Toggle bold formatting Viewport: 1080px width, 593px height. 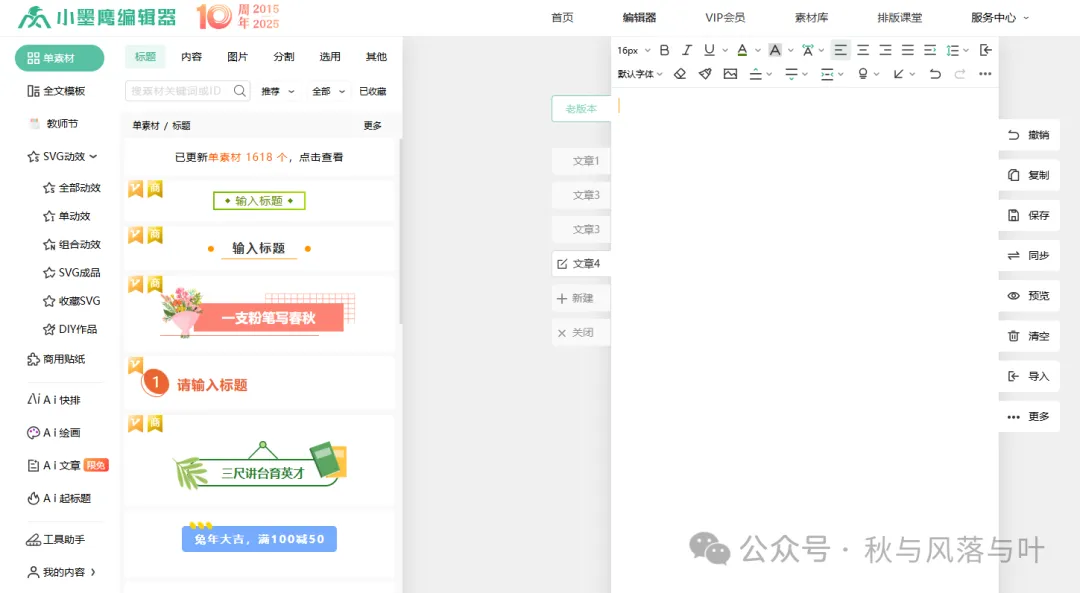click(664, 49)
